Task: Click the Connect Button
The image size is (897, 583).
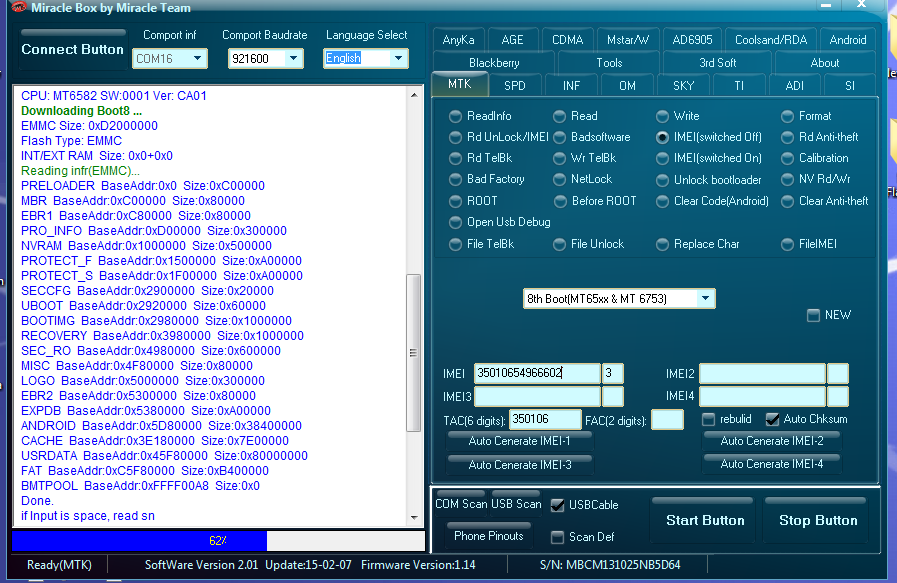Action: 73,49
